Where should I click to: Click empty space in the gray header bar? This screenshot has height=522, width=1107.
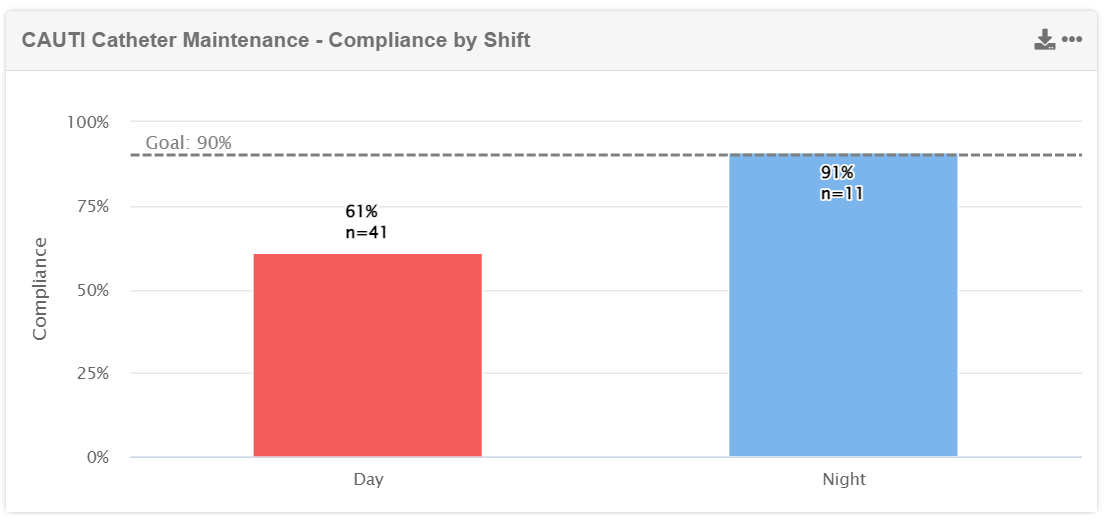coord(780,40)
